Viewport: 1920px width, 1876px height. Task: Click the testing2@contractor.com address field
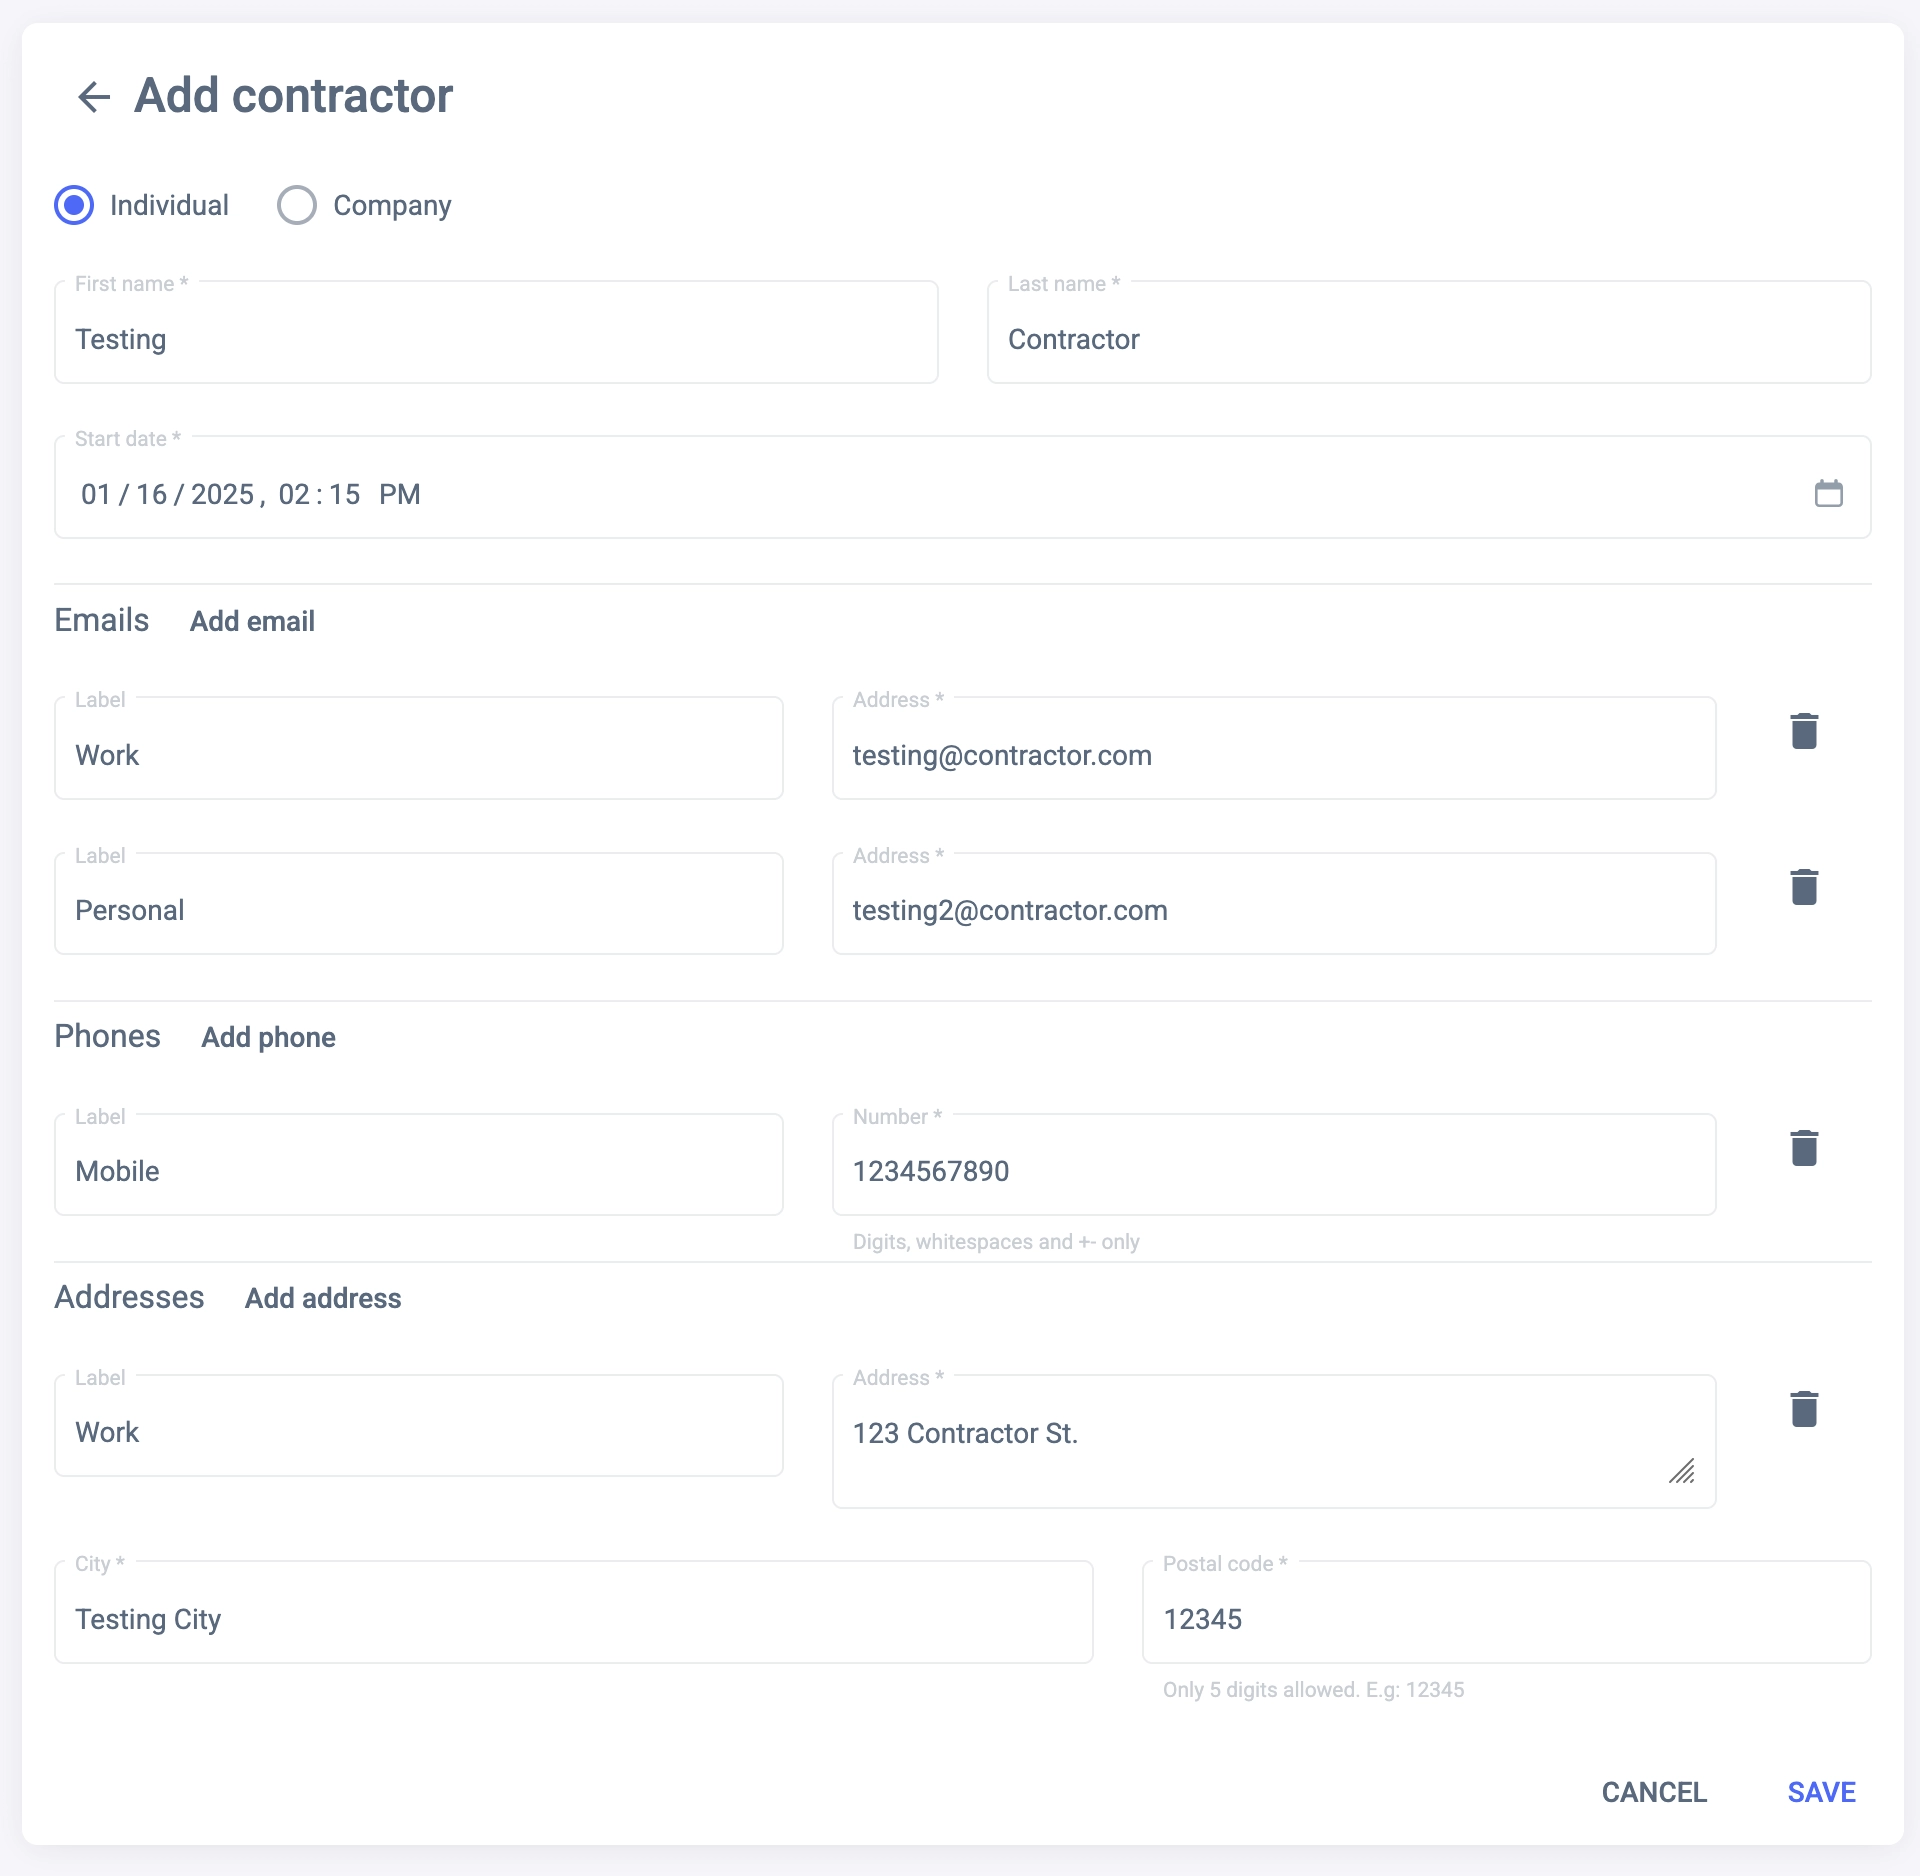1273,910
